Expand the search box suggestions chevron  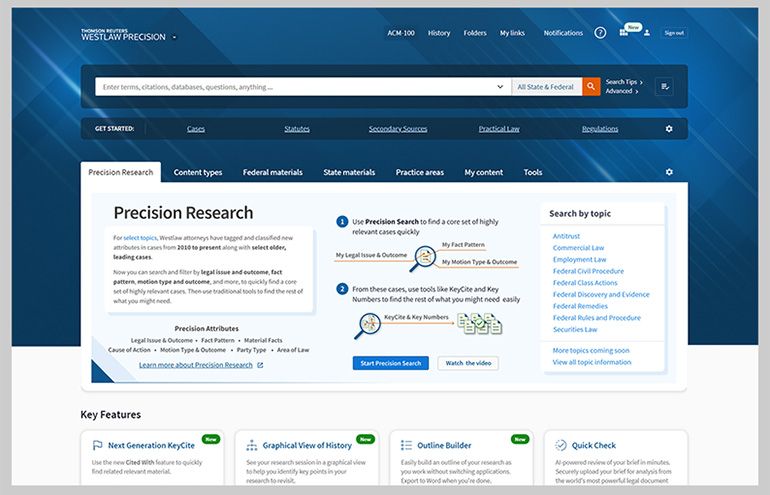500,87
